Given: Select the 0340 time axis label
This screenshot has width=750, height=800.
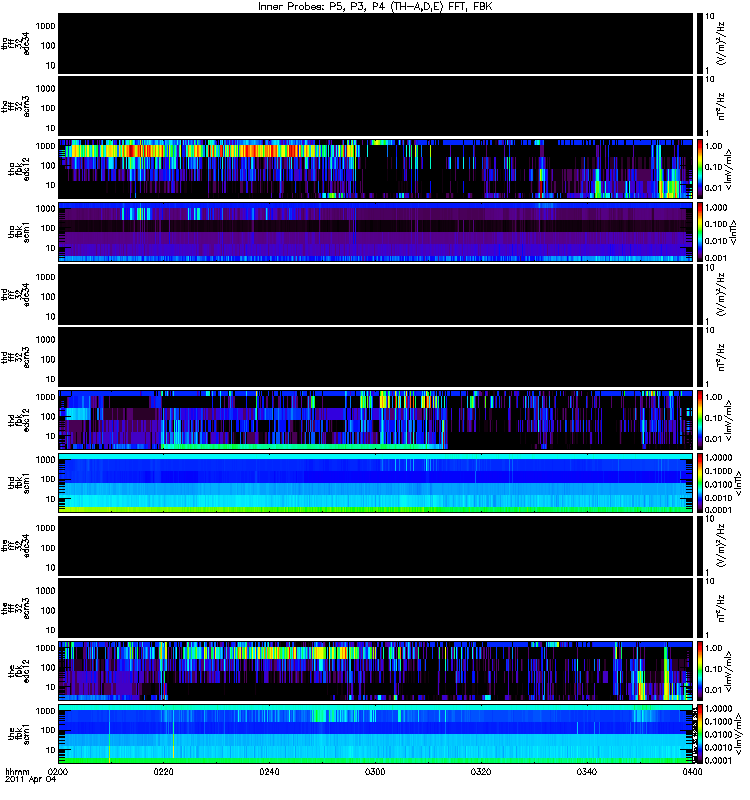Looking at the screenshot, I should pyautogui.click(x=587, y=772).
